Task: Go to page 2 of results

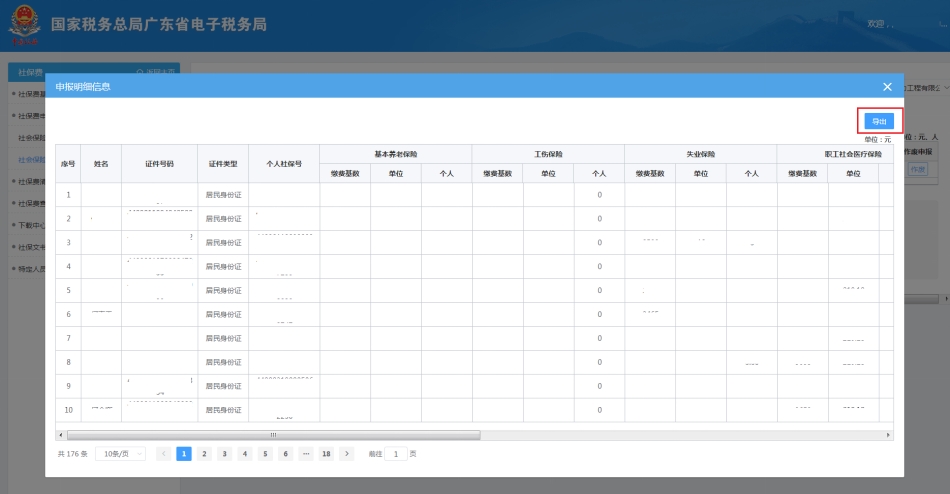Action: (204, 454)
